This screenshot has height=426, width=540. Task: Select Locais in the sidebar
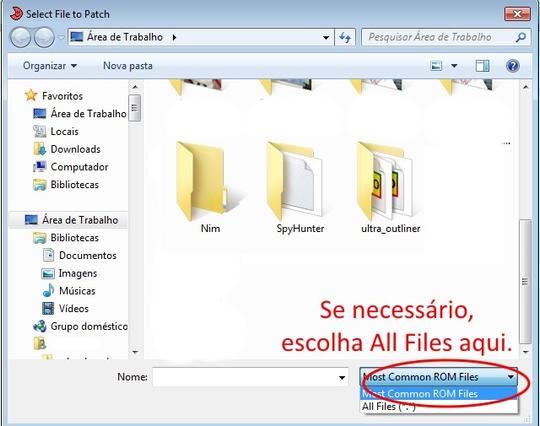(64, 131)
